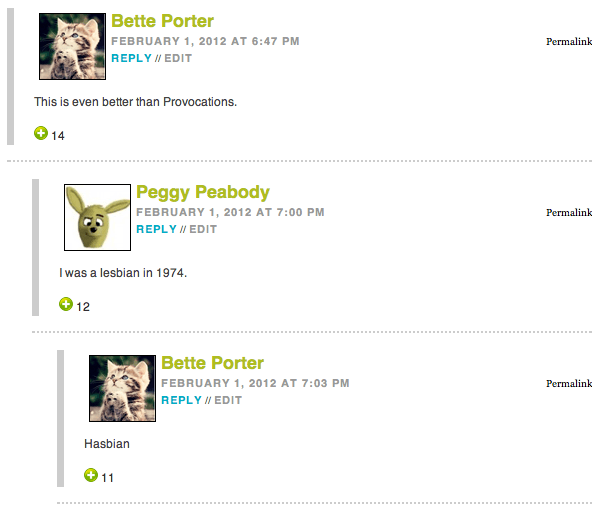
Task: Click the February 1, 2012 at 6:47 PM timestamp
Action: coord(206,41)
